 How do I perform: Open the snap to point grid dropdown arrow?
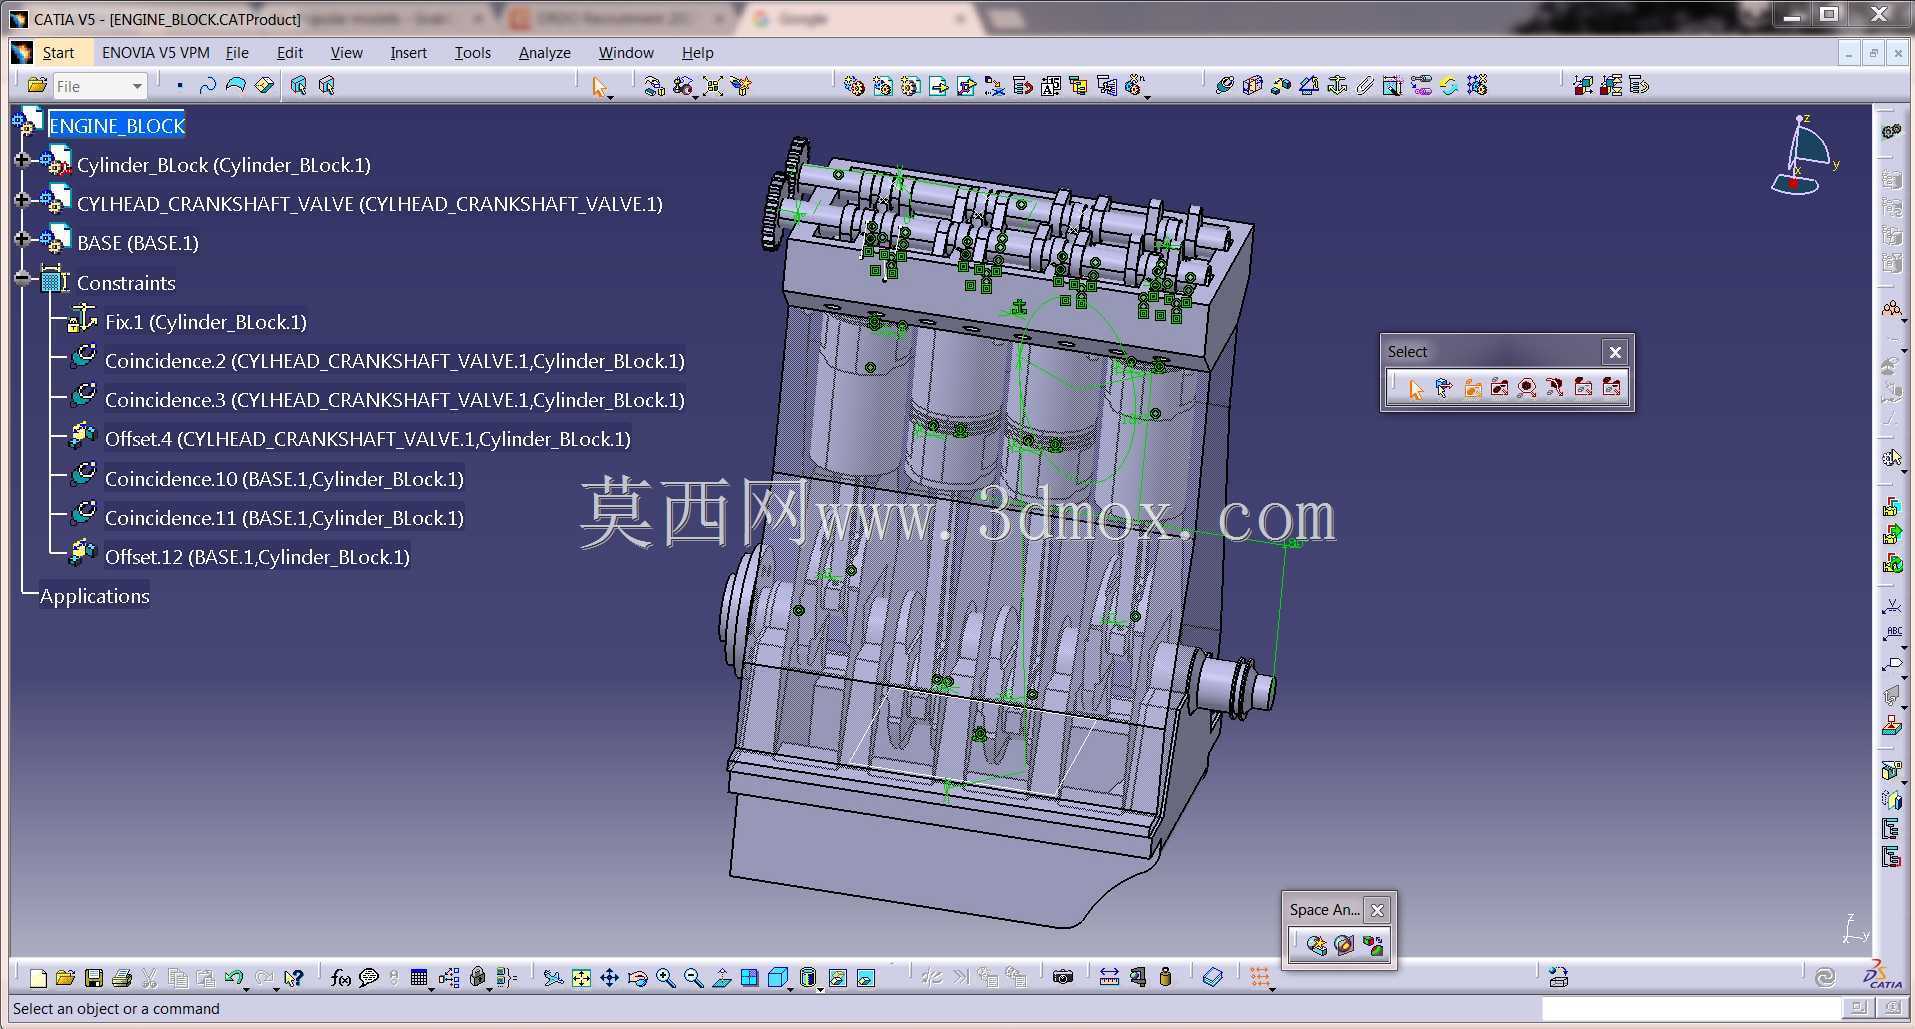coord(1272,988)
